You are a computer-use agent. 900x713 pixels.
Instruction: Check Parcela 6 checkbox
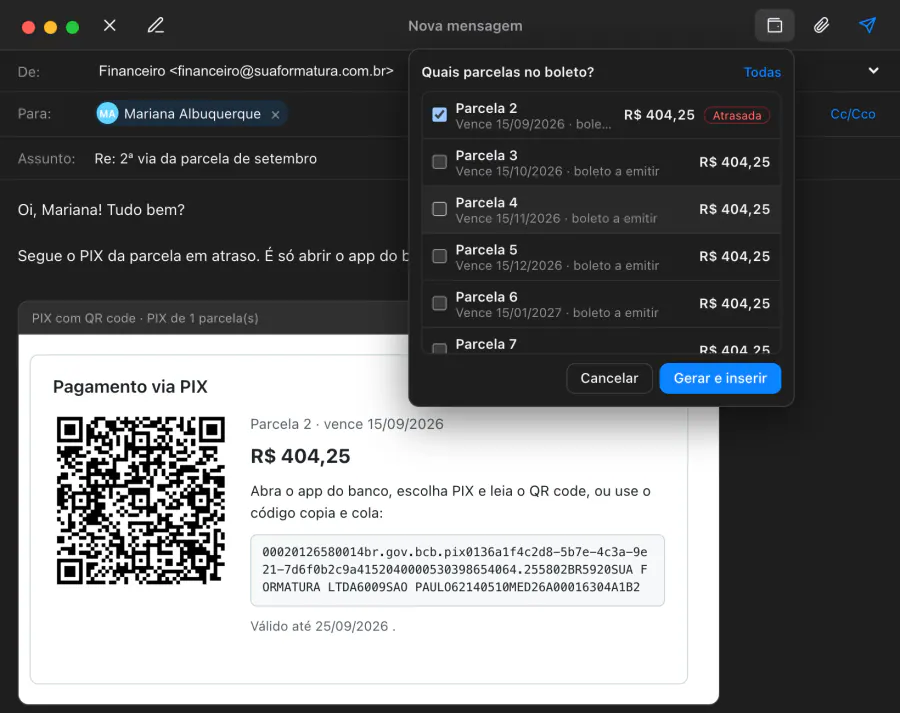tap(440, 303)
